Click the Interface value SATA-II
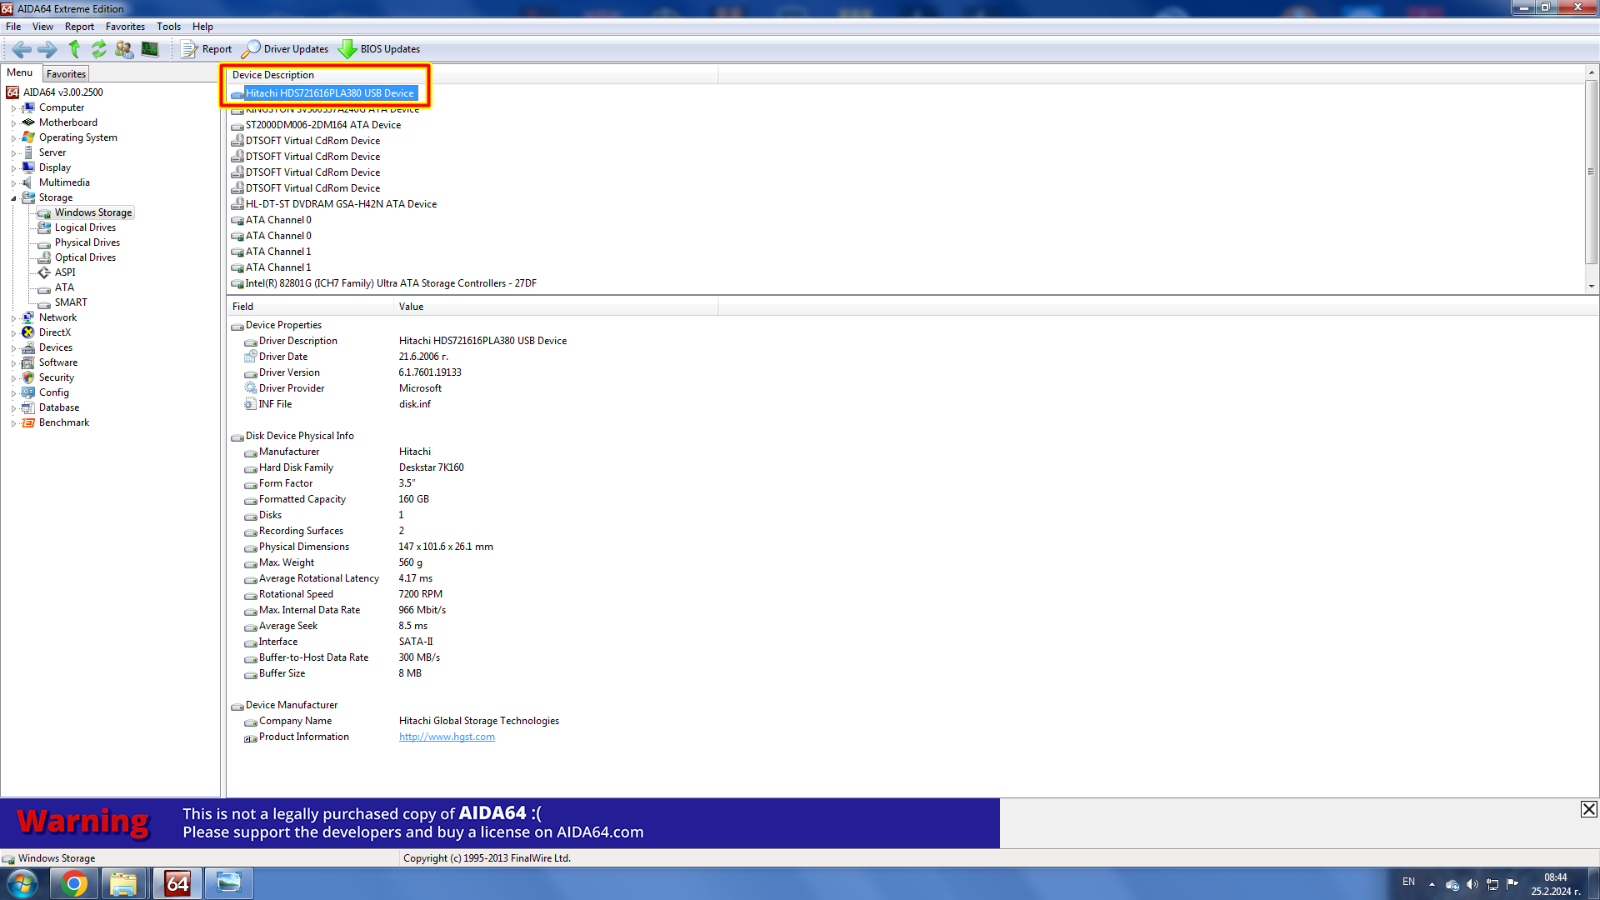Viewport: 1600px width, 900px height. (x=416, y=642)
